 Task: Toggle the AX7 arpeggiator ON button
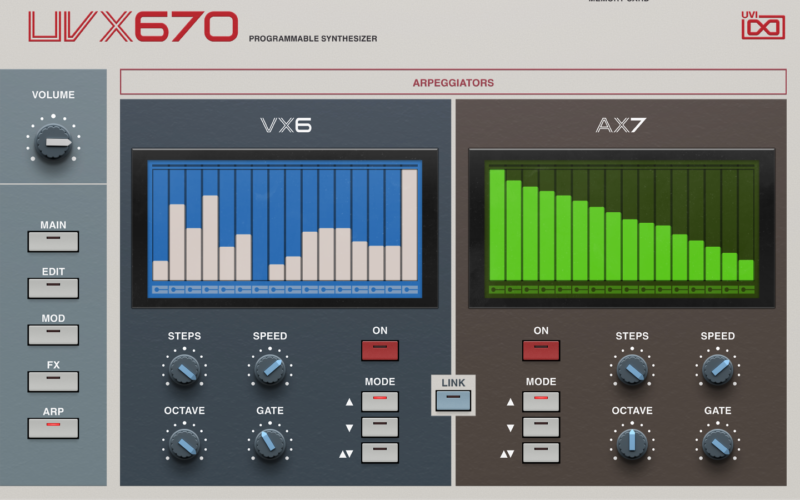pyautogui.click(x=541, y=351)
